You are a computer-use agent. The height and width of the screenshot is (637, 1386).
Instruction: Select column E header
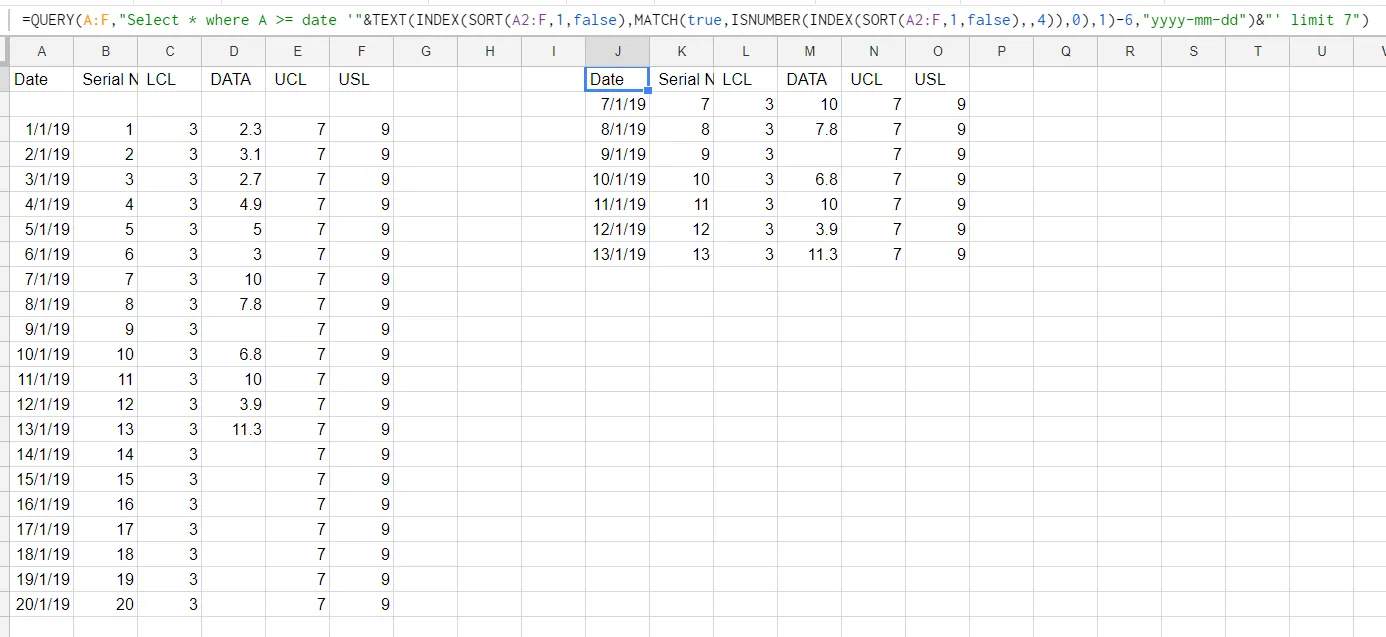point(298,51)
